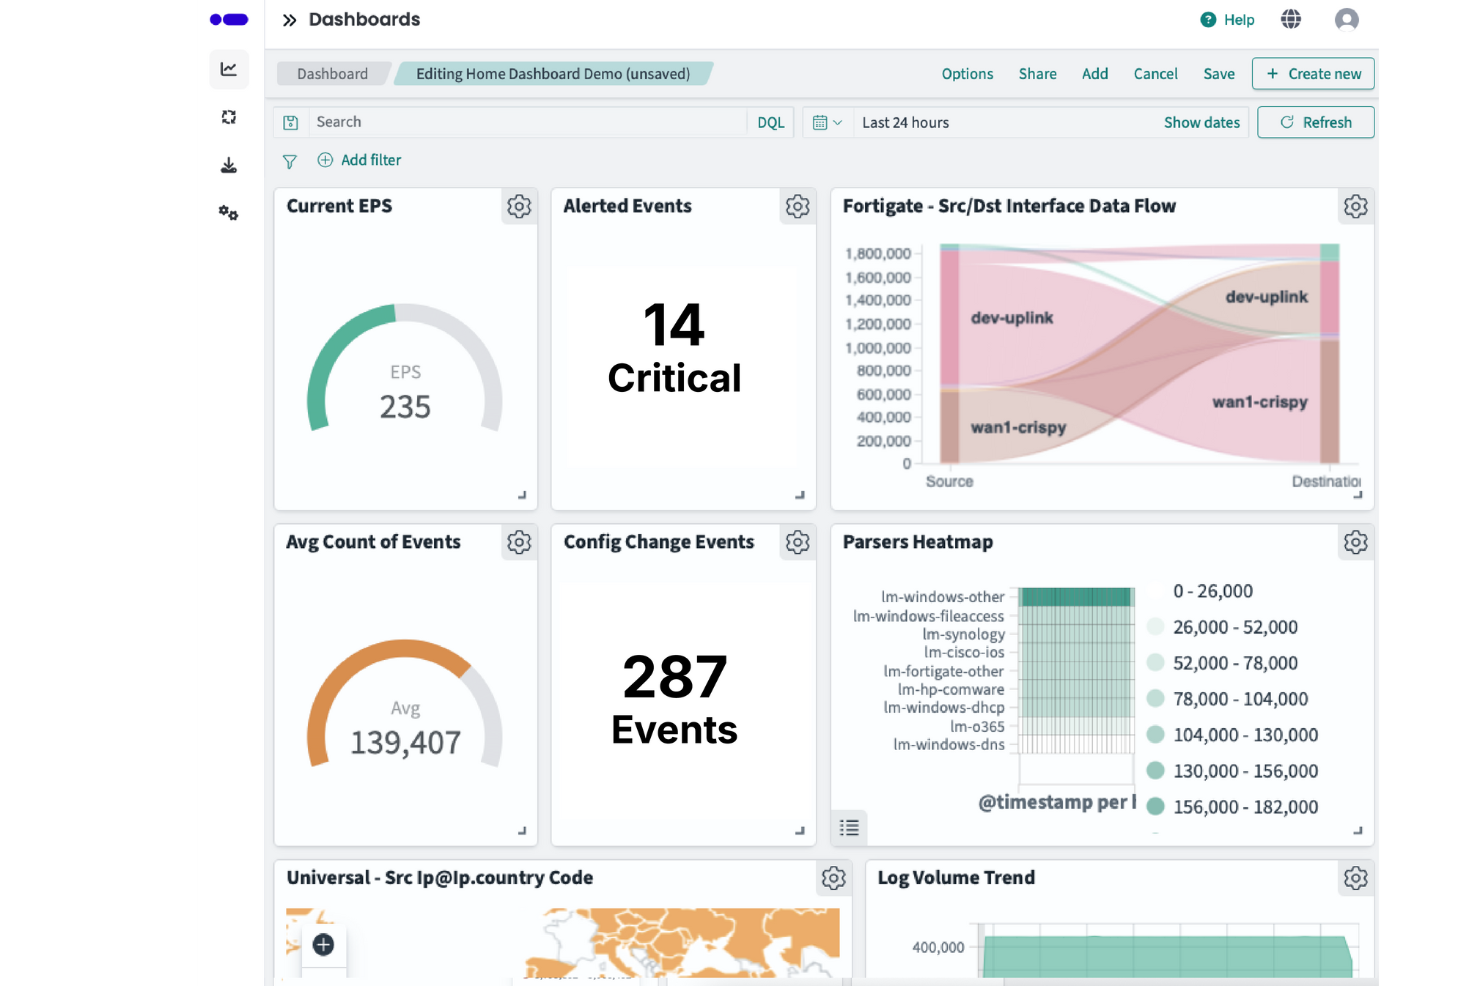
Task: Open the calendar quick-select dropdown
Action: (827, 121)
